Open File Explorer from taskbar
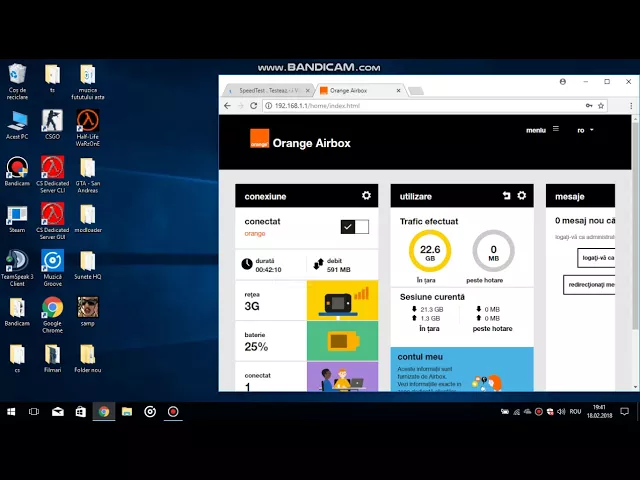This screenshot has width=640, height=480. pyautogui.click(x=127, y=411)
